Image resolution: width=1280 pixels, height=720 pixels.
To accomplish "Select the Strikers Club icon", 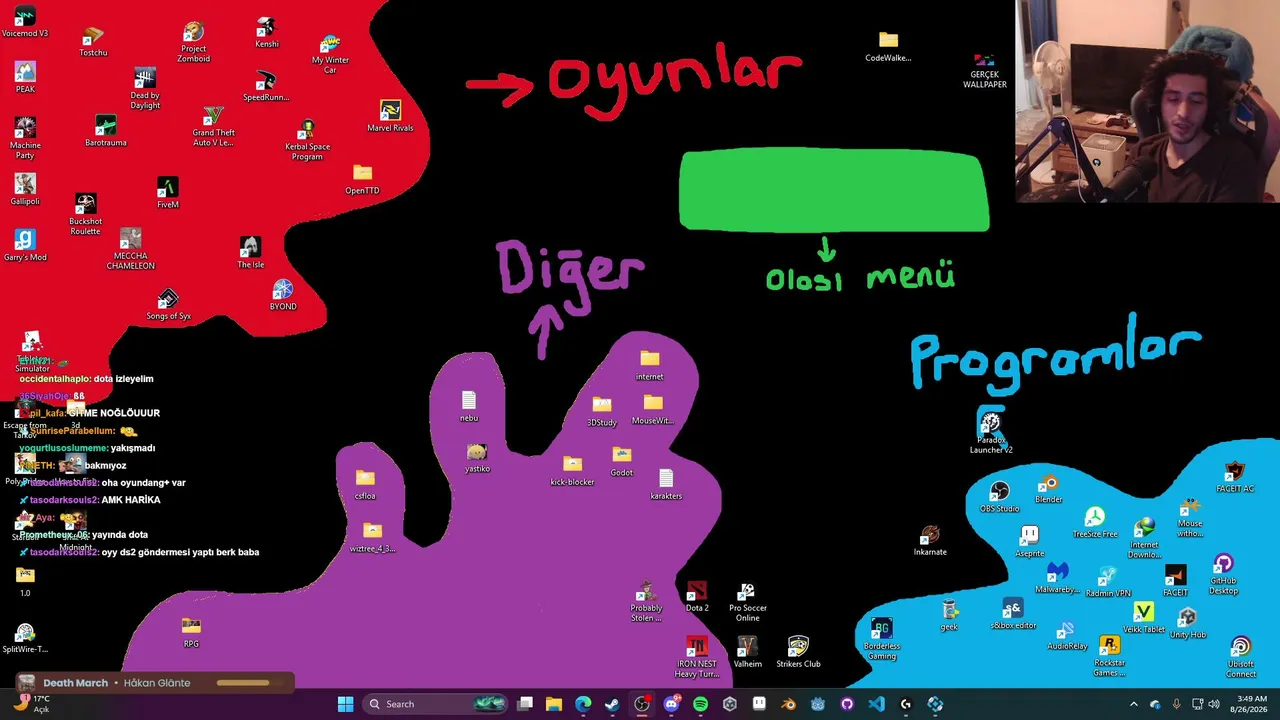I will click(x=798, y=653).
